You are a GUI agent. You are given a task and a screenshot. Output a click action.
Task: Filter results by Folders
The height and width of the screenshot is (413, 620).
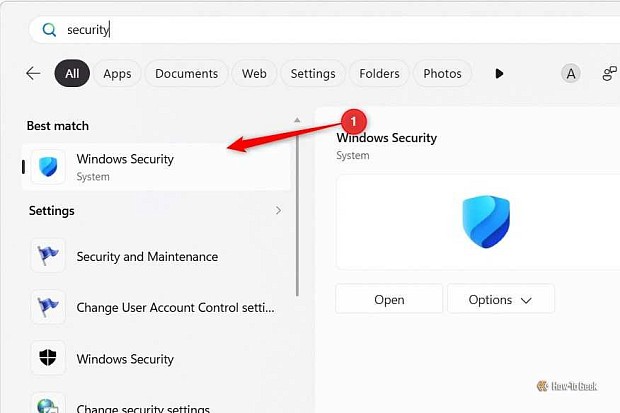379,74
